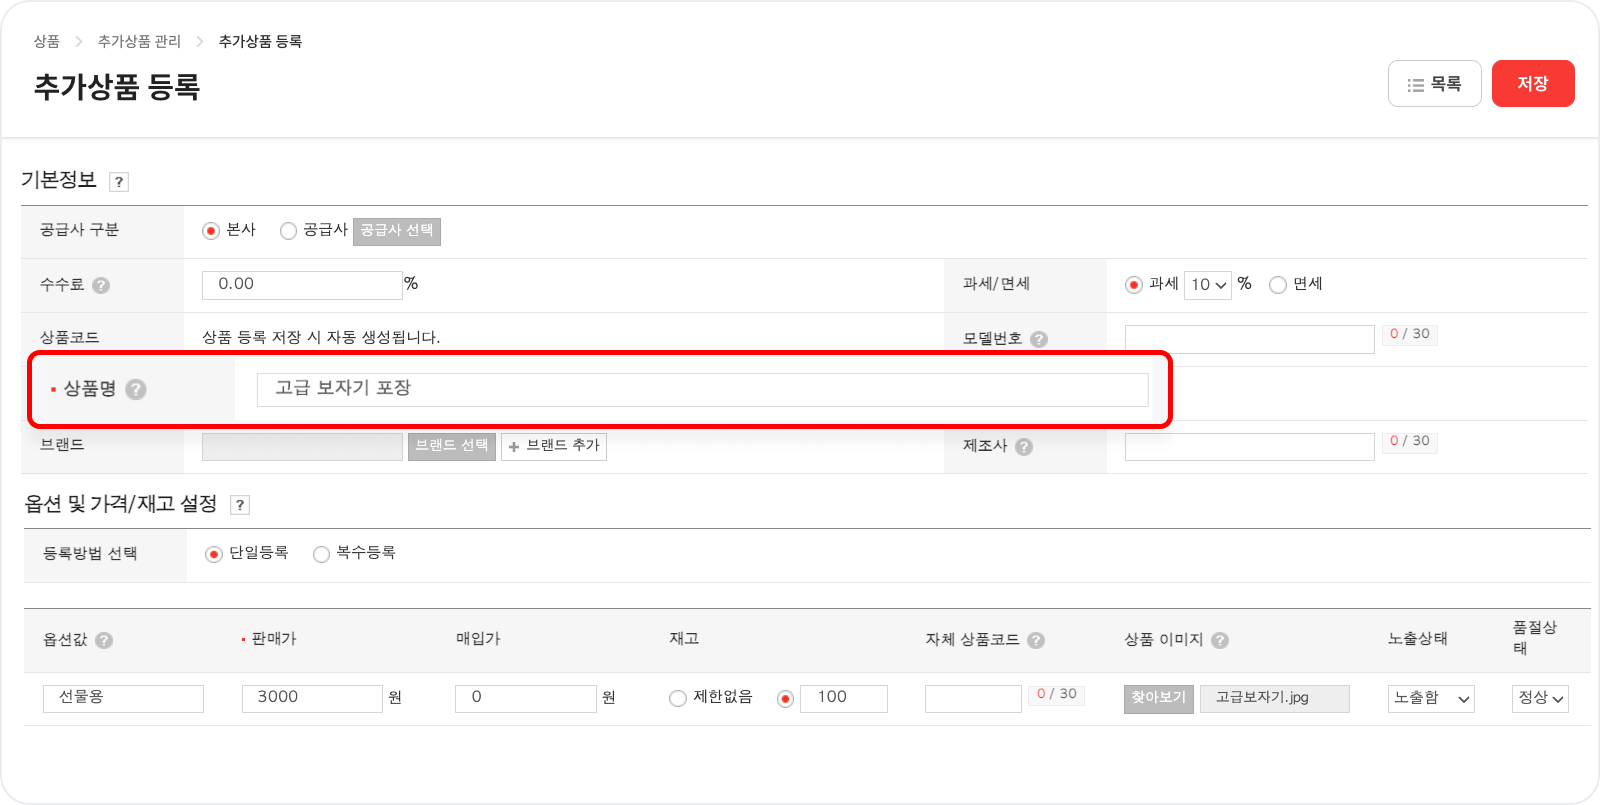Image resolution: width=1600 pixels, height=805 pixels.
Task: Go to 추가상품 관리 breadcrumb
Action: pos(139,41)
